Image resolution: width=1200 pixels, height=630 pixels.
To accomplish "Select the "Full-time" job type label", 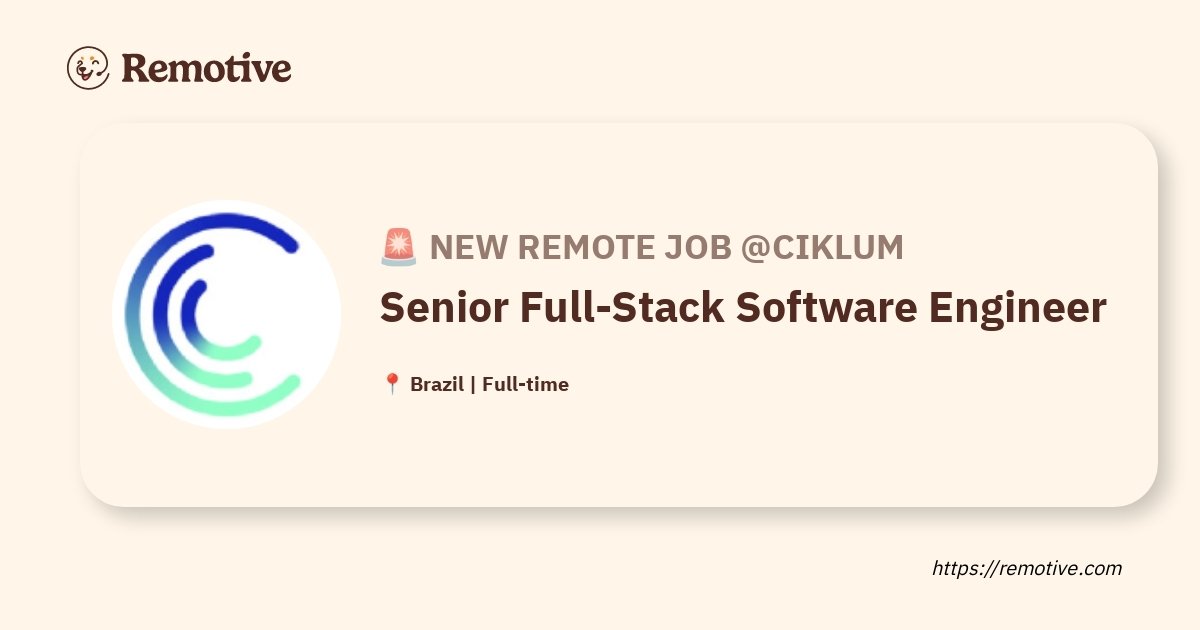I will (525, 384).
